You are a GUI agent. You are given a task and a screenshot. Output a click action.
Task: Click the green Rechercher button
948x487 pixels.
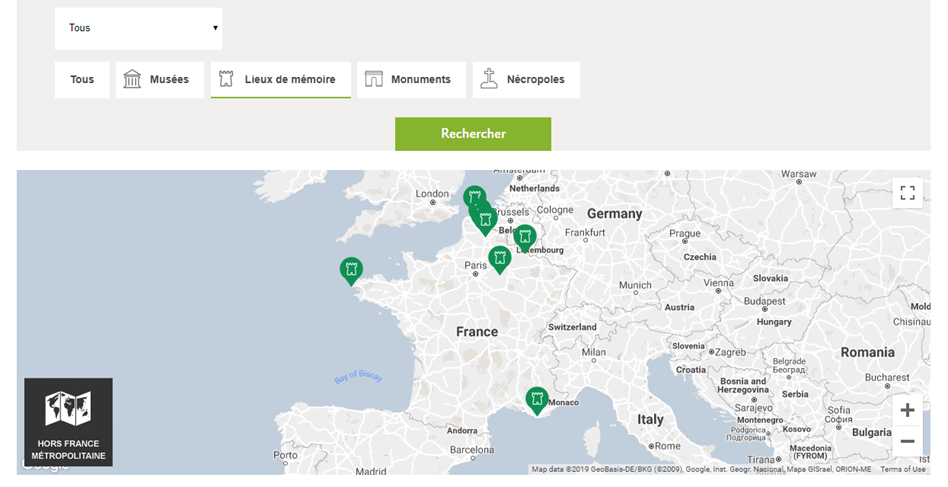pos(473,134)
